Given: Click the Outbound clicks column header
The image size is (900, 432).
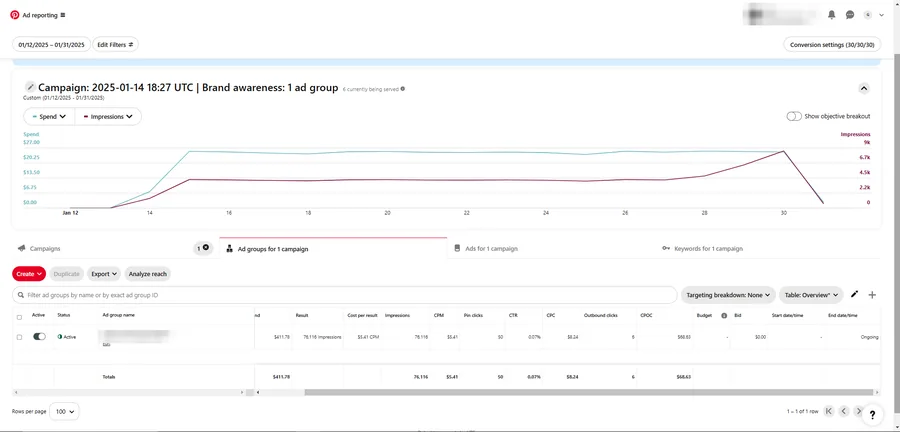Looking at the screenshot, I should coord(600,315).
